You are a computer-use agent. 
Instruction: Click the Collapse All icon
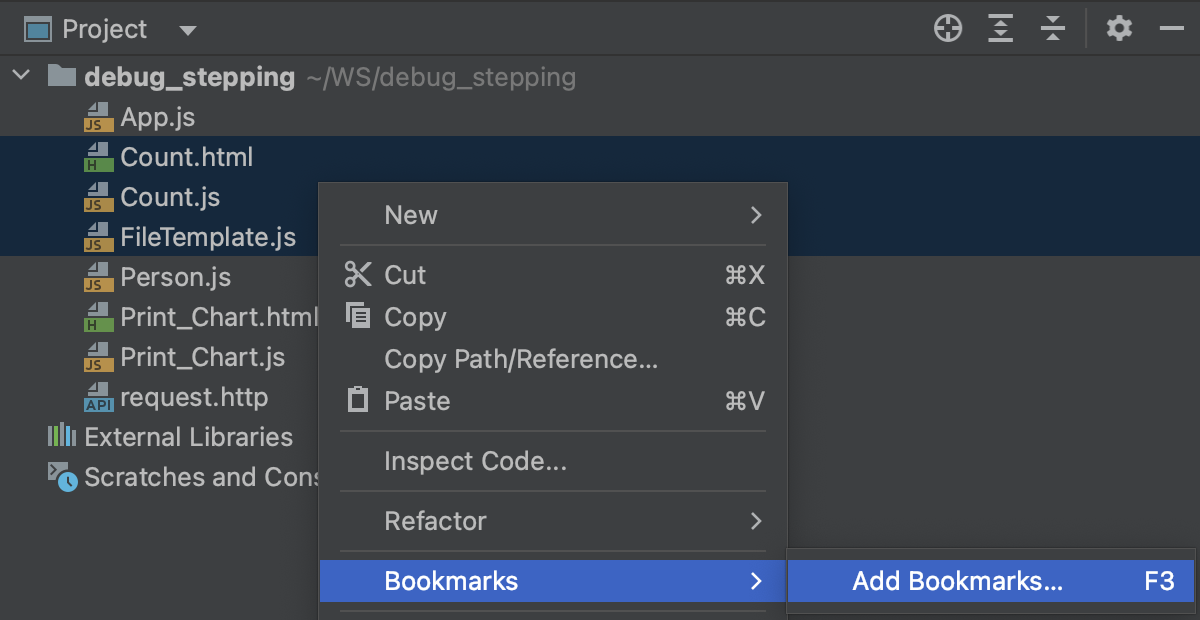click(1053, 28)
